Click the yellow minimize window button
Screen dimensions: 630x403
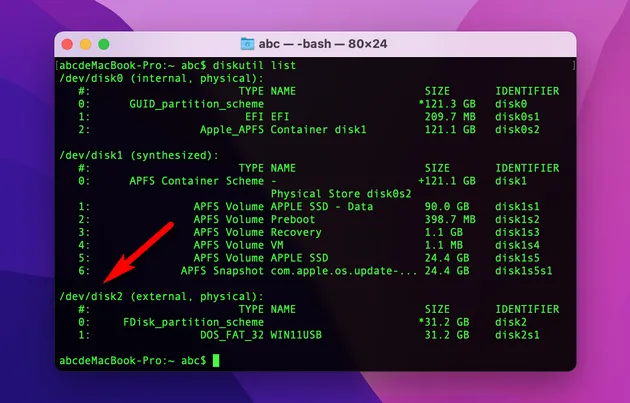[x=86, y=44]
